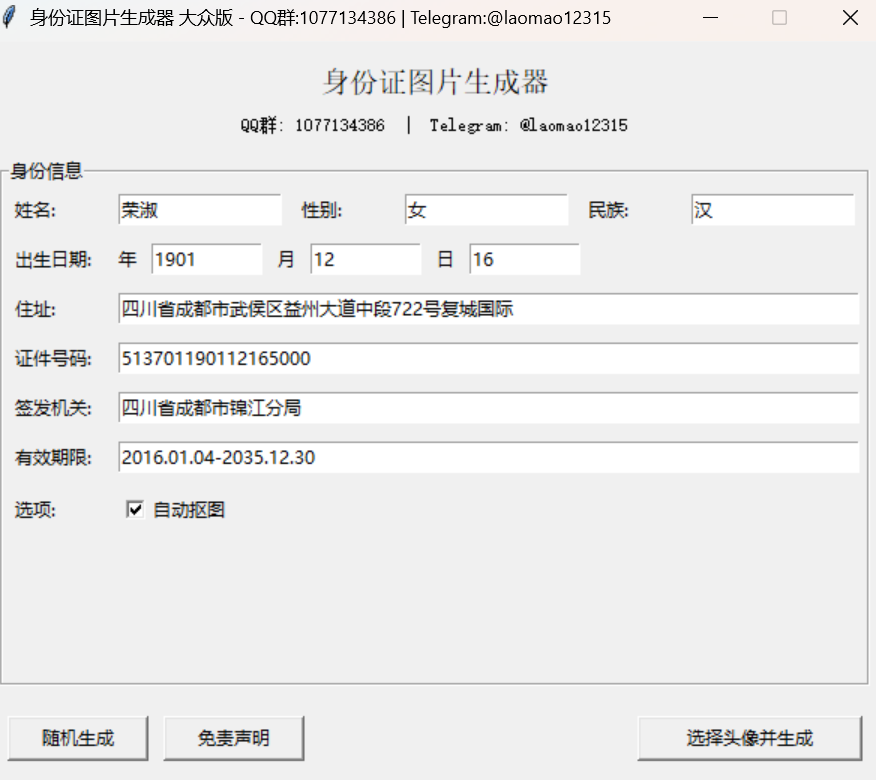Select the 性别 input field

coord(487,210)
